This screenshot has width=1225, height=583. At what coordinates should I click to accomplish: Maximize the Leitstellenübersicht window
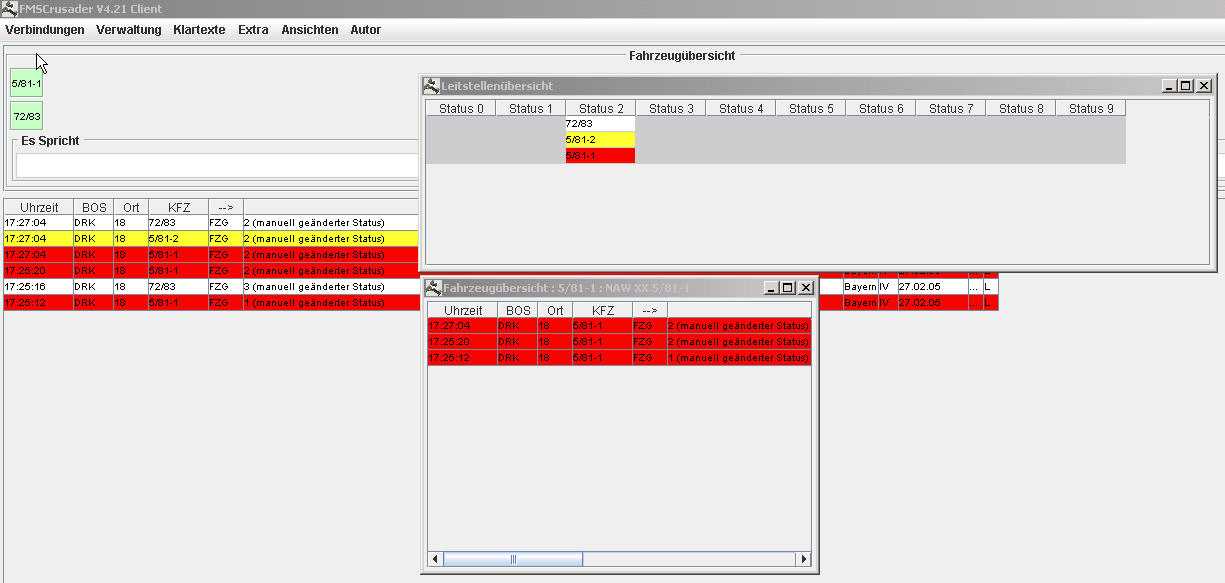1186,86
